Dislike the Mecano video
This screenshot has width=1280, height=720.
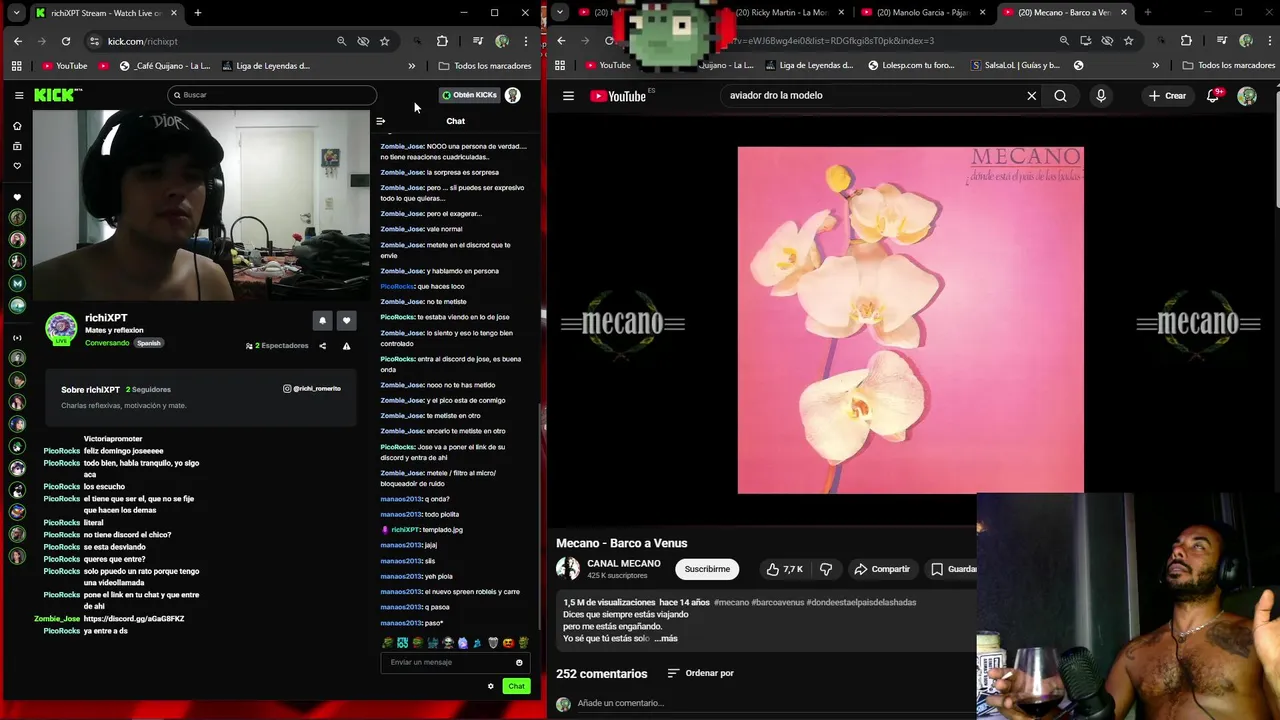click(826, 569)
